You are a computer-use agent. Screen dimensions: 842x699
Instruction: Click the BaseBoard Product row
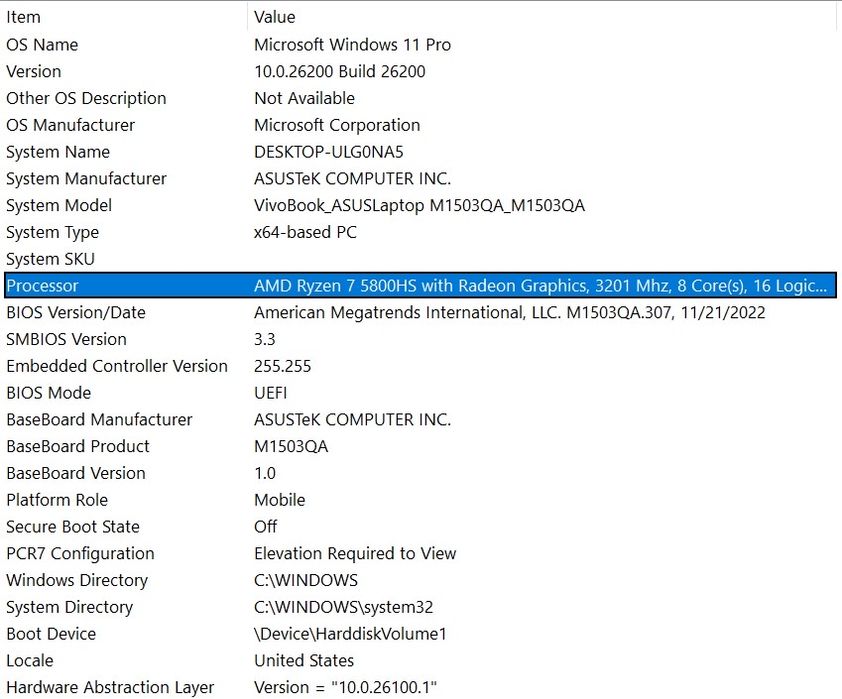(78, 447)
